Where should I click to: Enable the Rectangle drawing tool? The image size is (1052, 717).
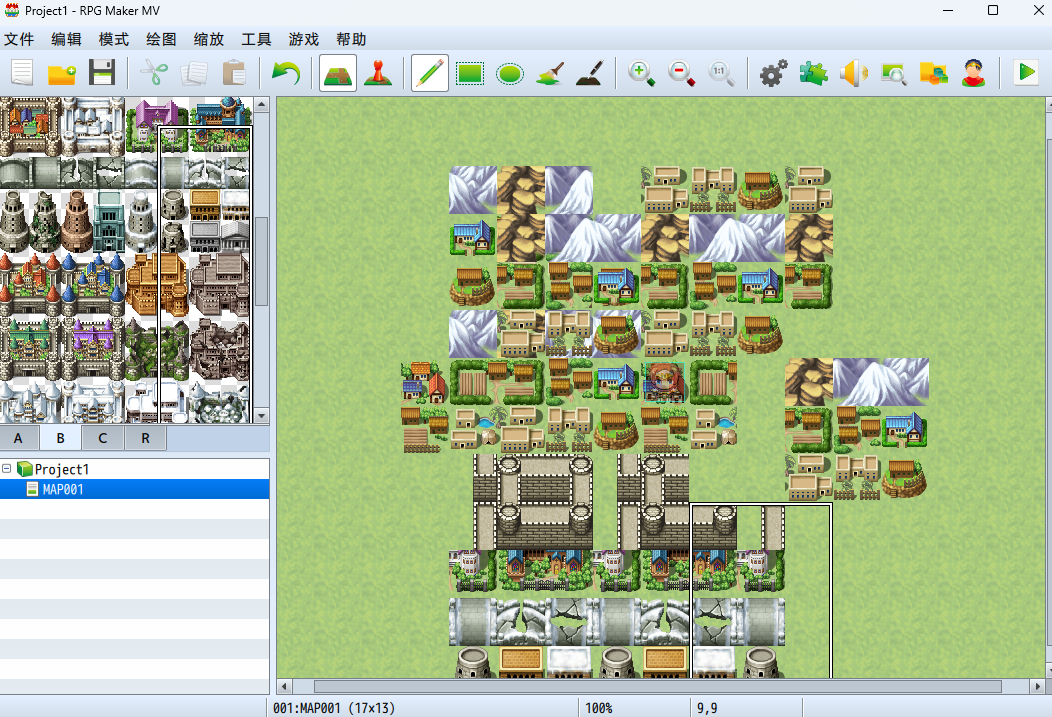[470, 74]
